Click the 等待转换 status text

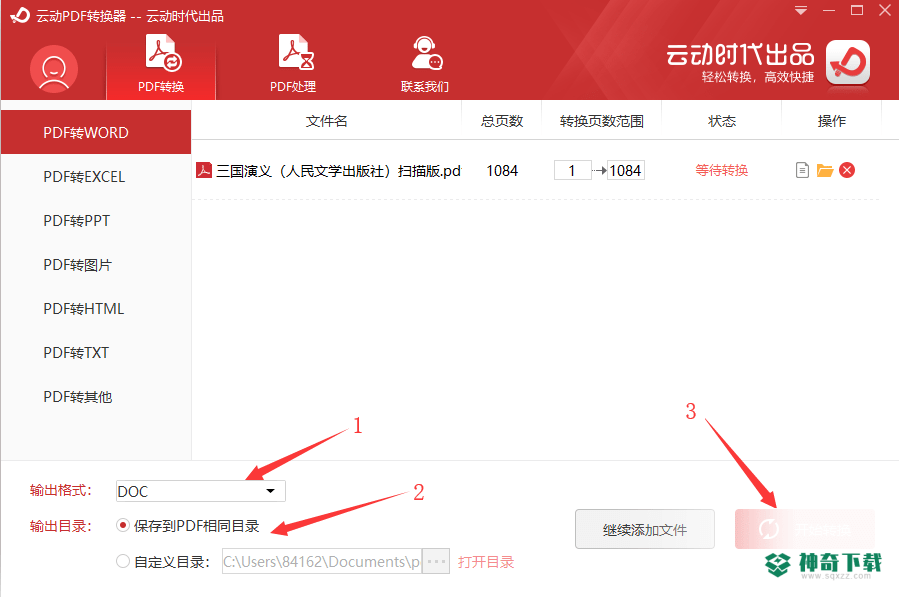tap(721, 170)
